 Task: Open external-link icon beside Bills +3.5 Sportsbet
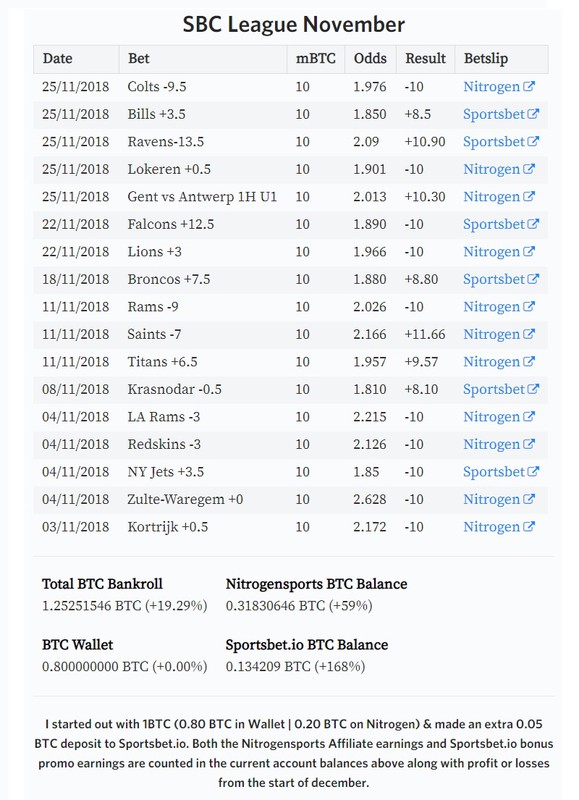click(533, 114)
